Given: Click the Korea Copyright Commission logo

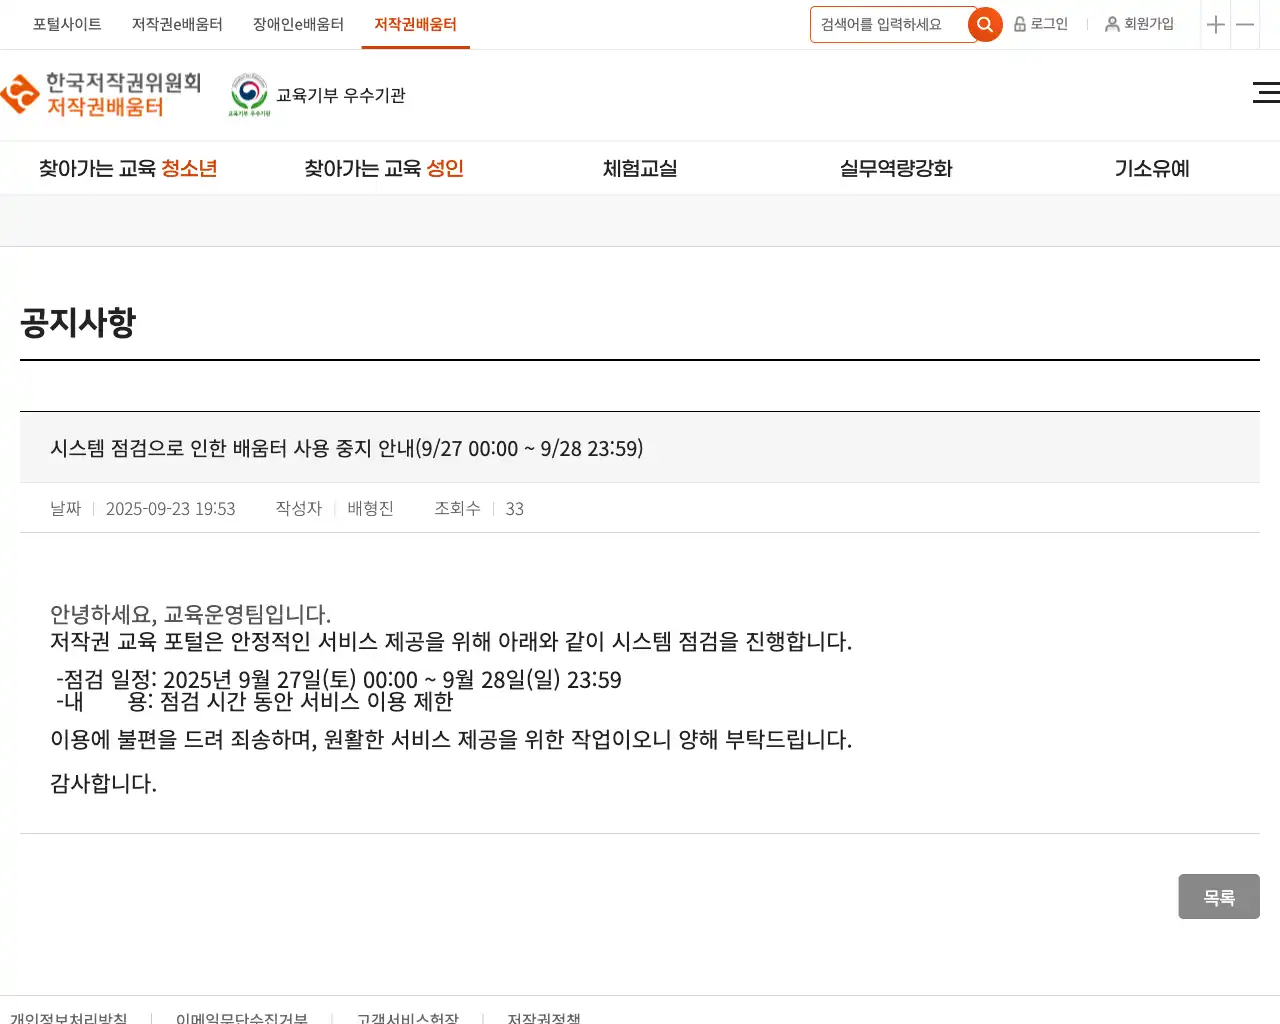Looking at the screenshot, I should click(101, 95).
